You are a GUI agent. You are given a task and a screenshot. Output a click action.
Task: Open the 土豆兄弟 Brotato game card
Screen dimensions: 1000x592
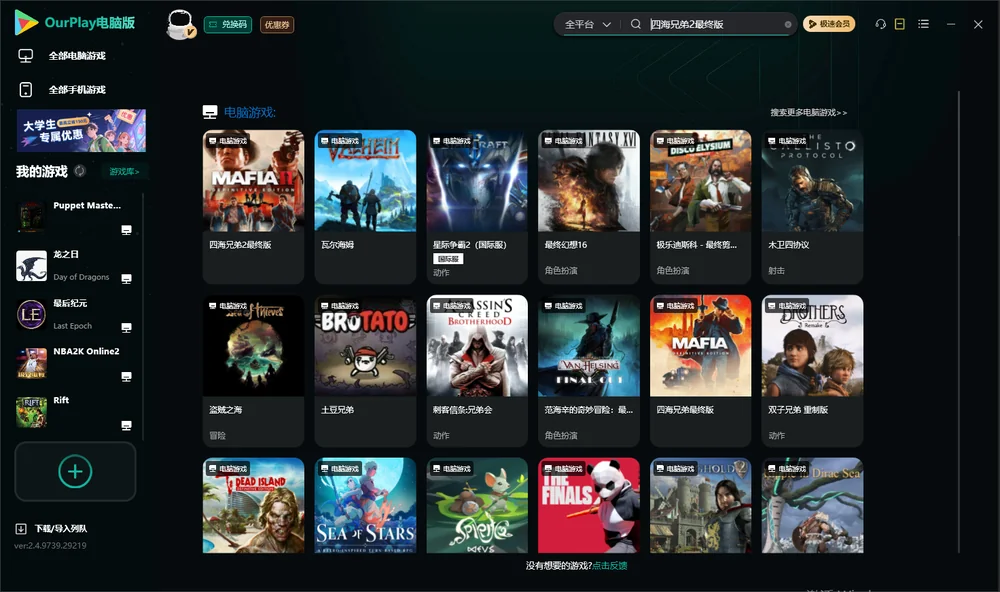click(x=365, y=371)
